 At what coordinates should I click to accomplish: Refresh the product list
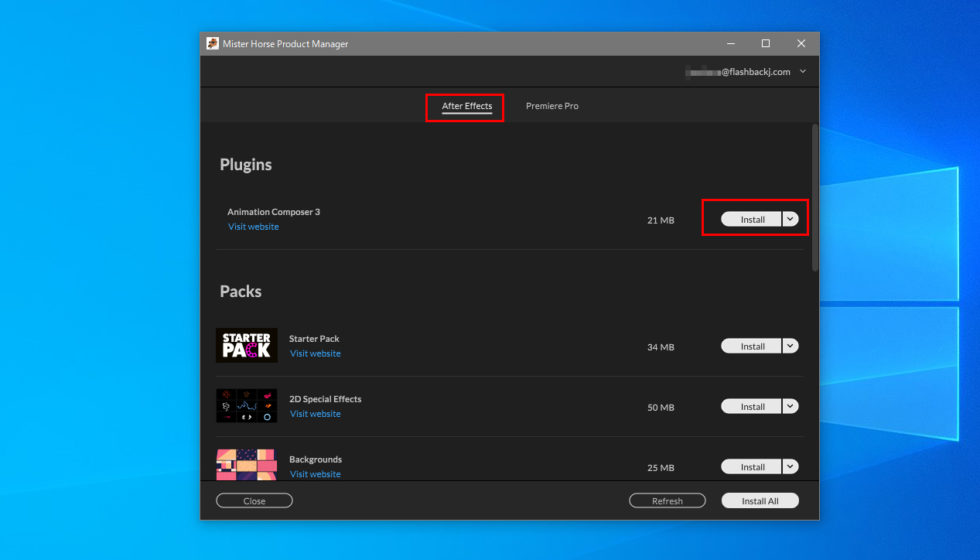(667, 501)
